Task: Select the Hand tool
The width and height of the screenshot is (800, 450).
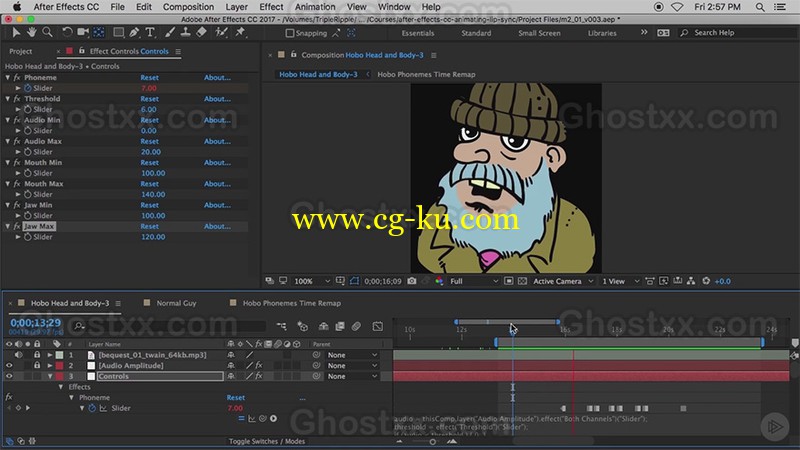Action: pos(32,33)
